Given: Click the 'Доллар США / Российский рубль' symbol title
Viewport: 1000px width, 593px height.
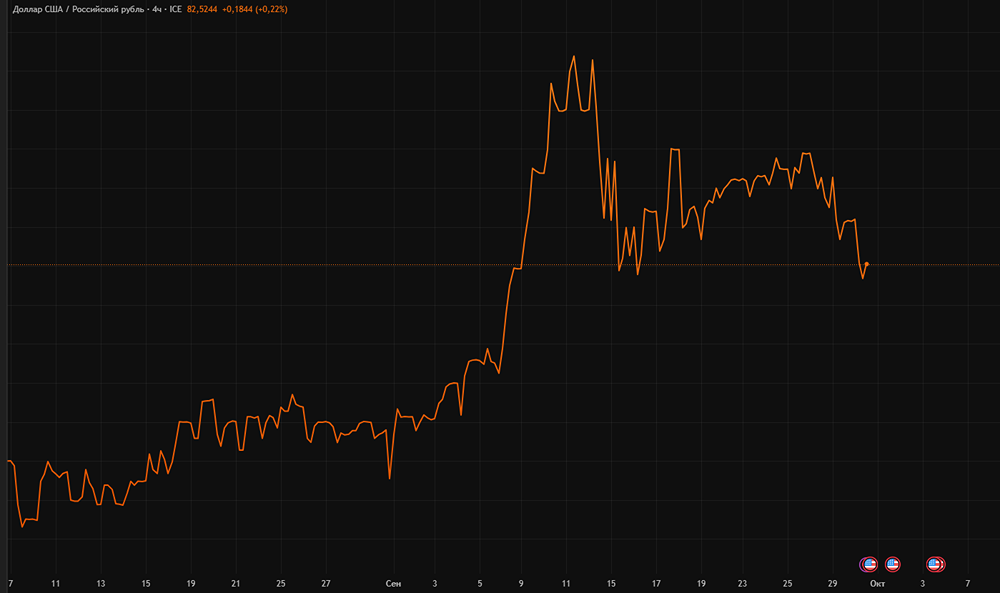Looking at the screenshot, I should point(78,10).
